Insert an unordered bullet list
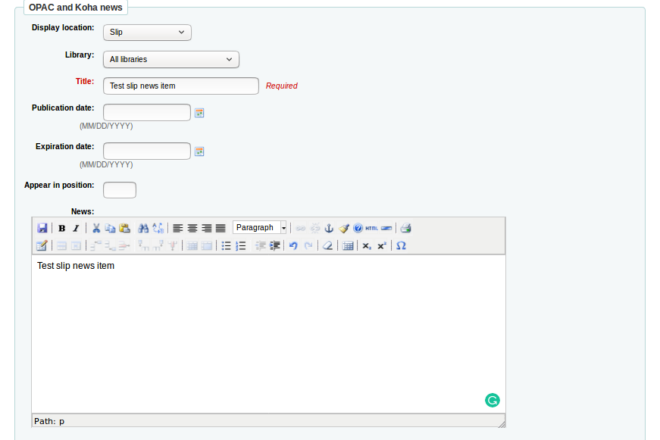This screenshot has width=660, height=440. coord(226,245)
